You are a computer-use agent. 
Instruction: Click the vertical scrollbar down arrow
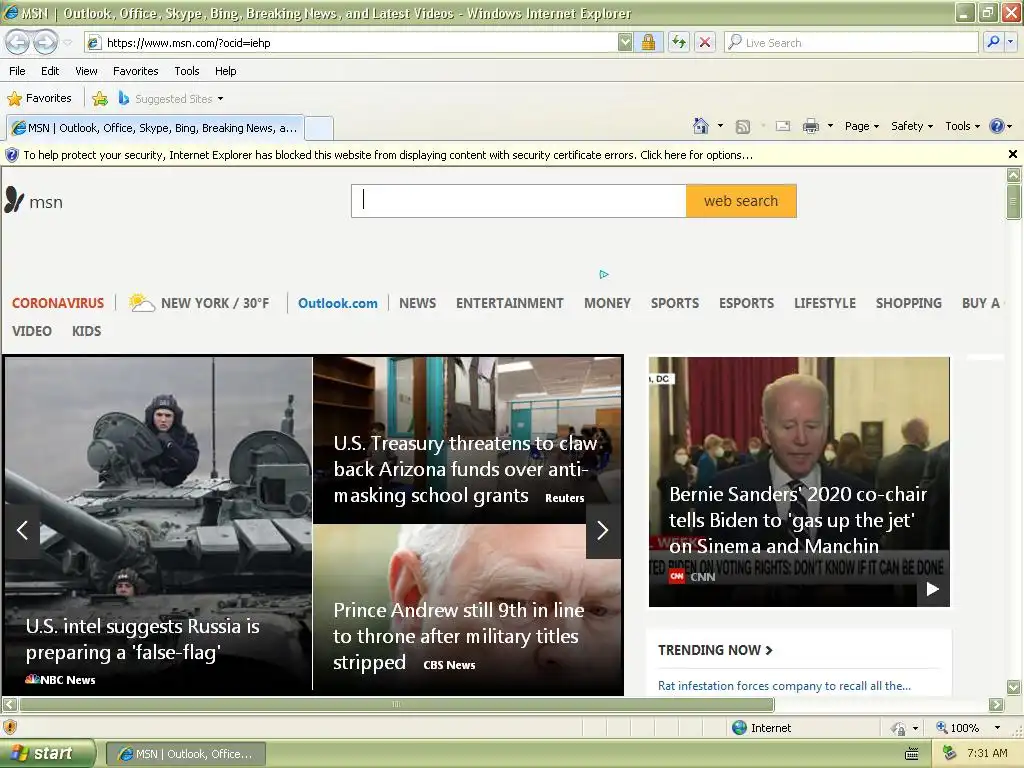pos(1013,687)
